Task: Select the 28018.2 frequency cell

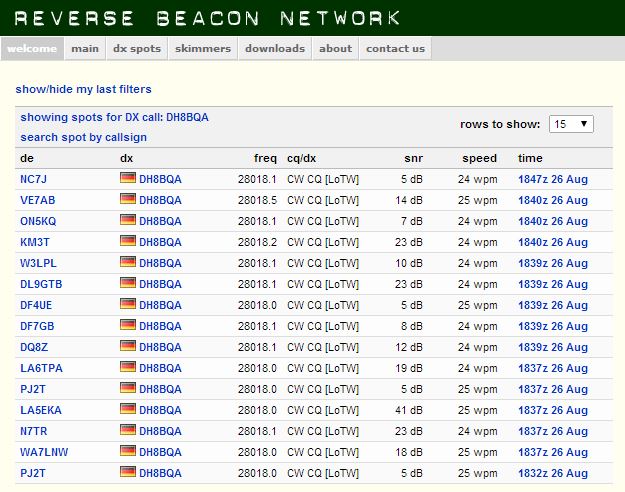Action: [x=257, y=242]
